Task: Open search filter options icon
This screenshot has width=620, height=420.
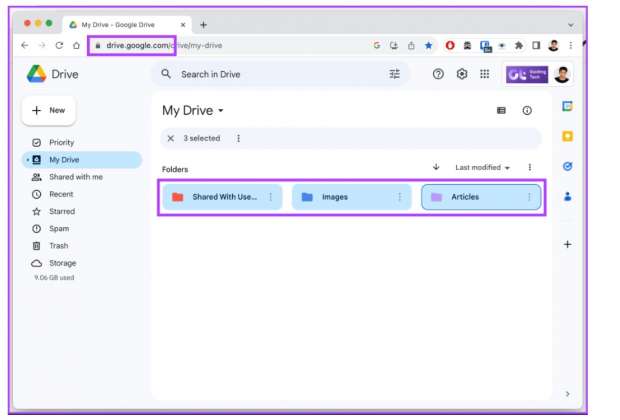Action: tap(394, 74)
